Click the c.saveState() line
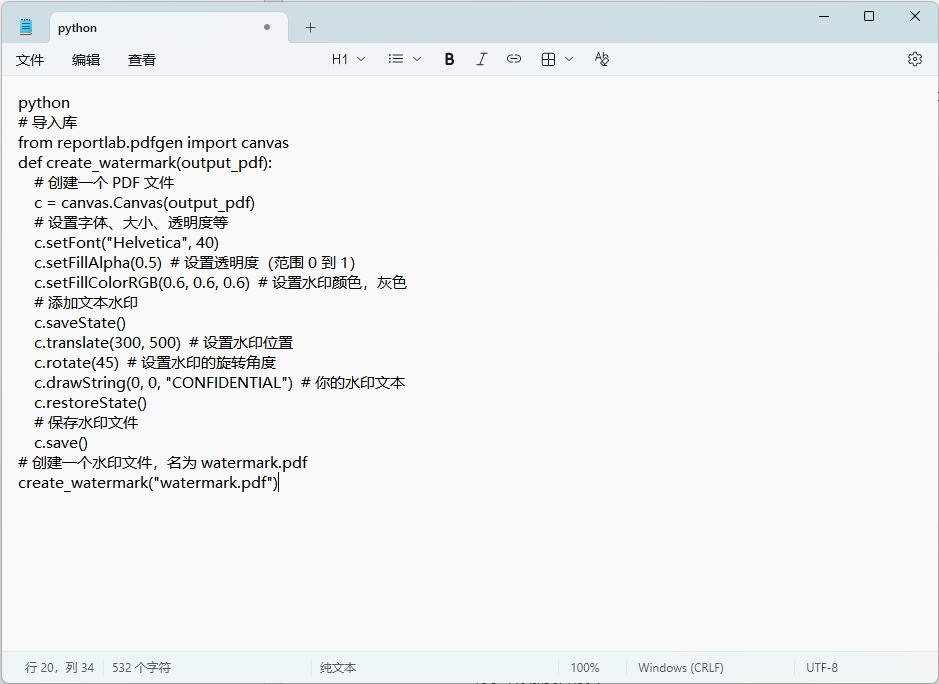The image size is (939, 684). point(80,323)
